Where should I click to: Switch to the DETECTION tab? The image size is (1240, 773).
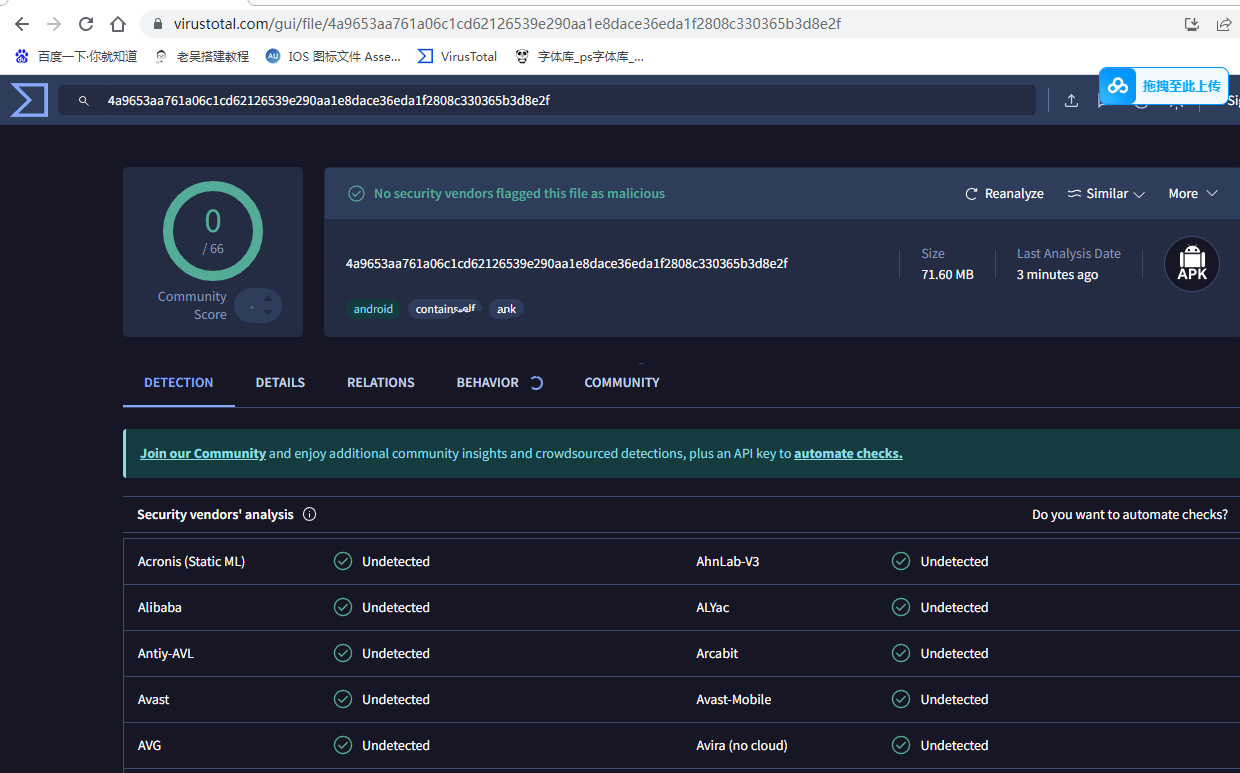tap(179, 383)
